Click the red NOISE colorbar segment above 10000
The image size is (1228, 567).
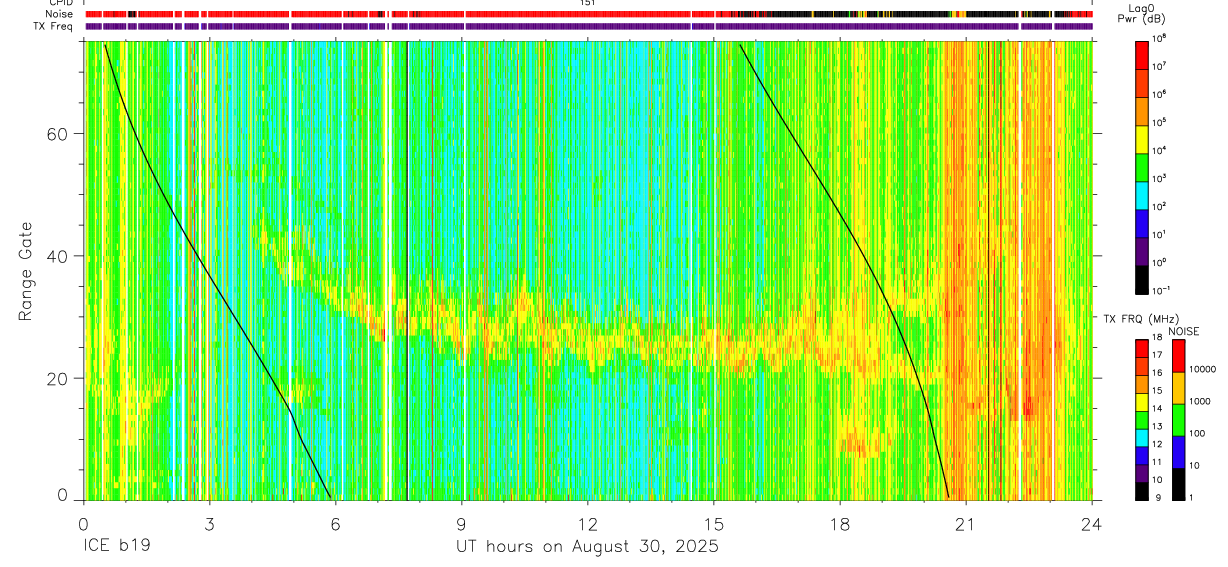(1178, 356)
